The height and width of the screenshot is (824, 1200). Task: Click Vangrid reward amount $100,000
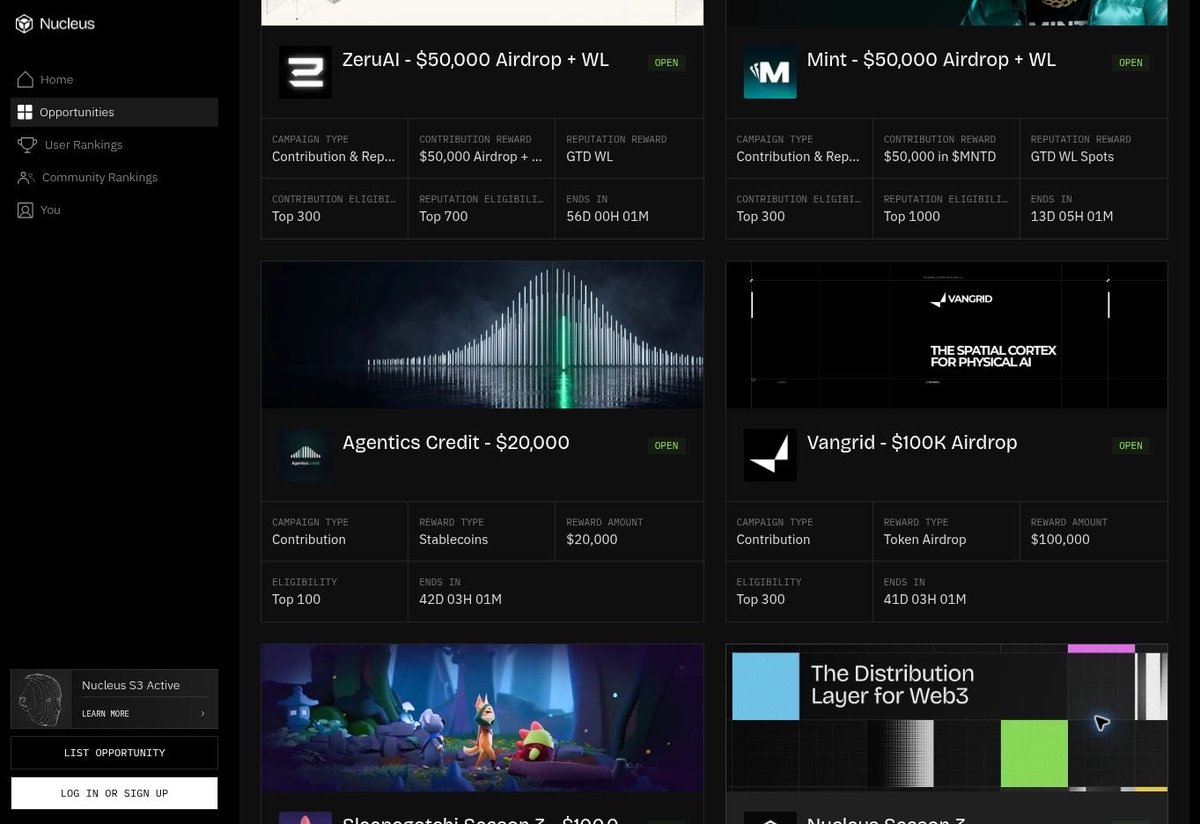click(x=1060, y=539)
